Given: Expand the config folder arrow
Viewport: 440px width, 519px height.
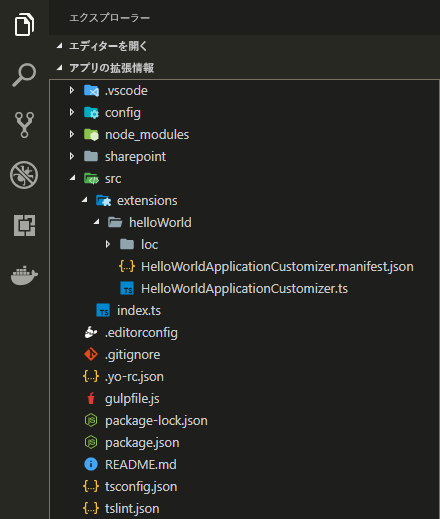Looking at the screenshot, I should 72,112.
